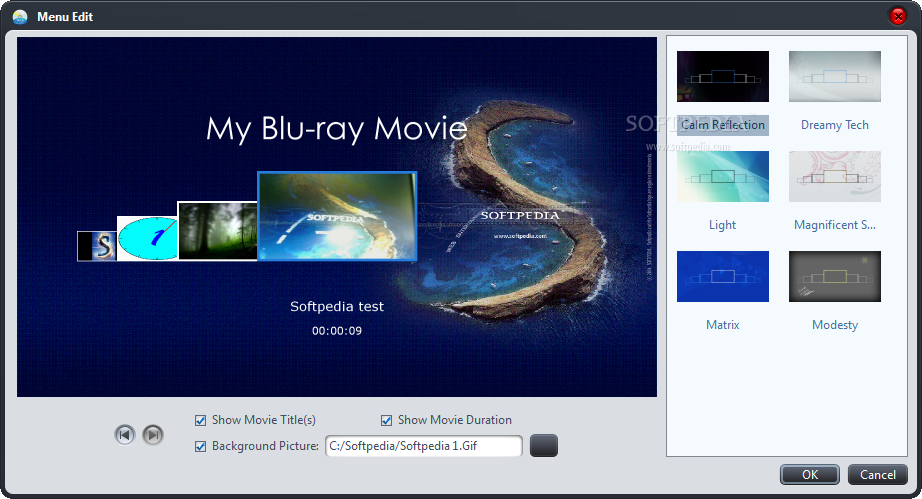922x499 pixels.
Task: Go to the previous menu page
Action: (125, 435)
